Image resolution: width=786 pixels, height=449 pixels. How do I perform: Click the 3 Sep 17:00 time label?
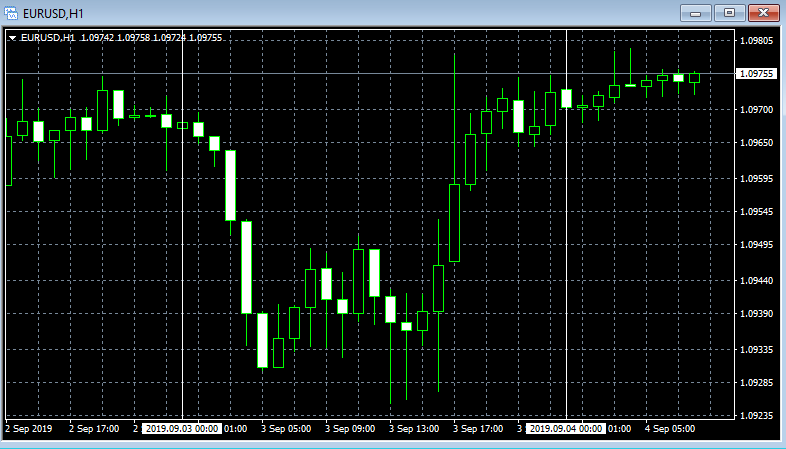pos(478,428)
